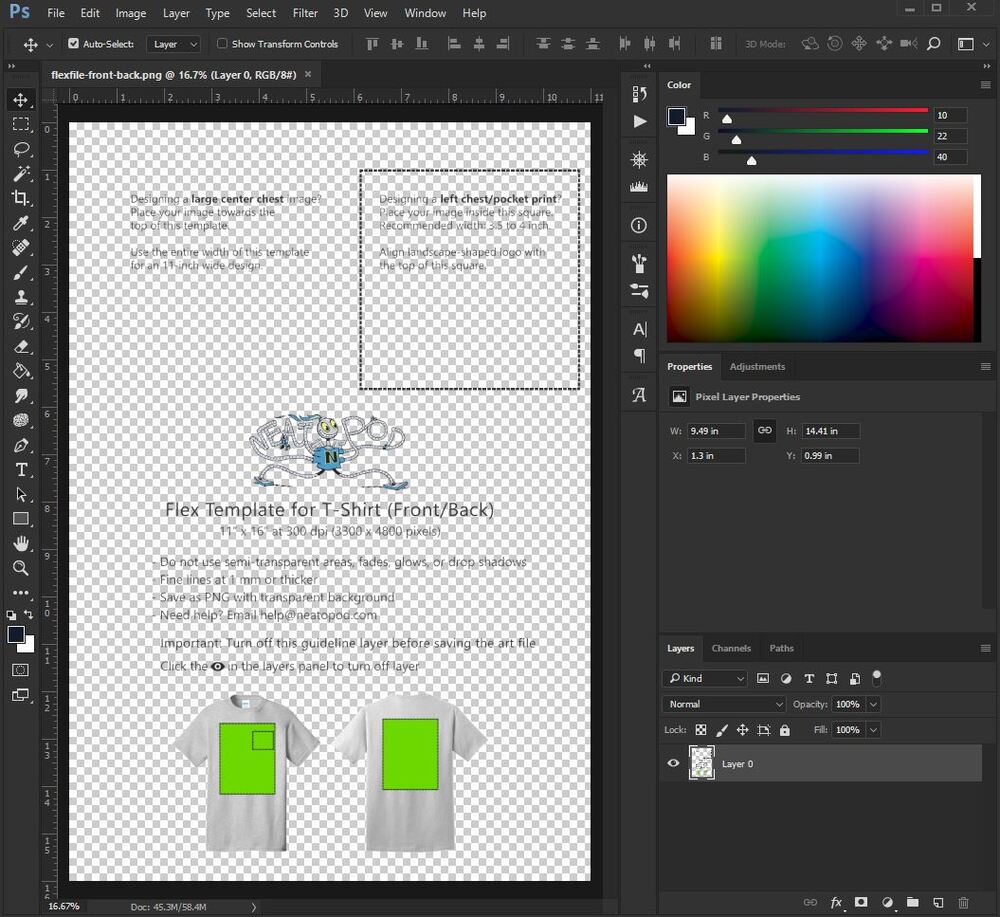This screenshot has width=1000, height=917.
Task: Select the Rectangle shape tool
Action: click(x=20, y=518)
